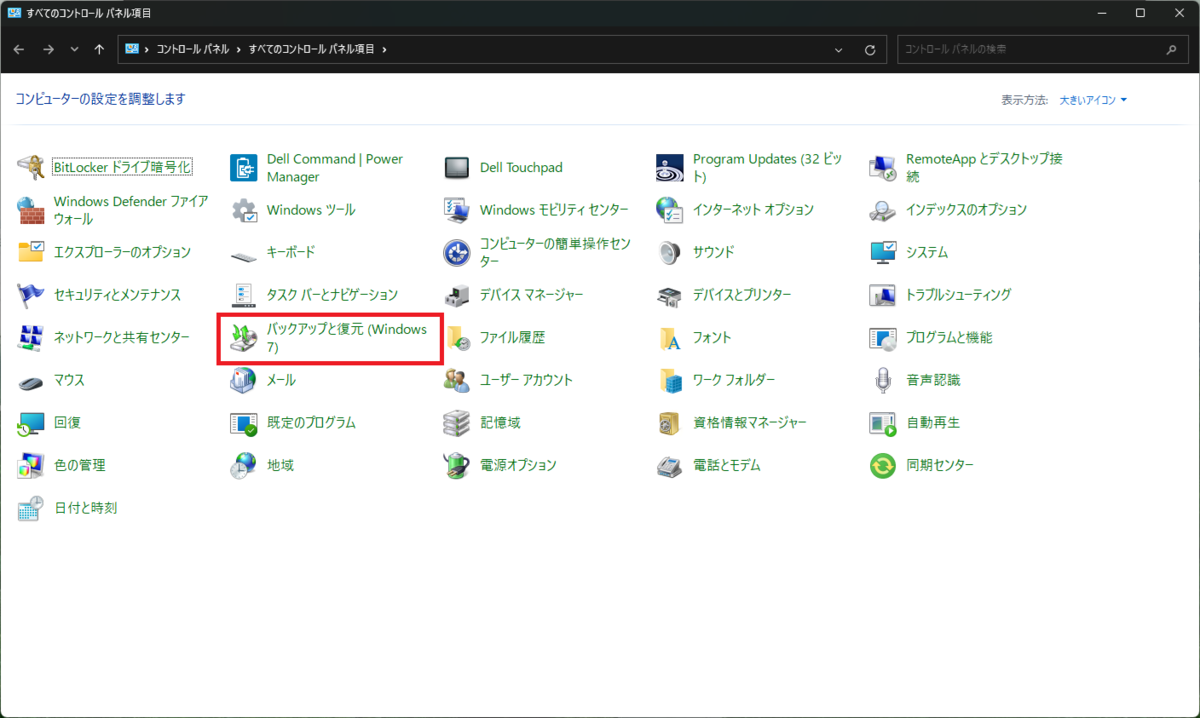Screen dimensions: 1200x718
Task: Open エクスプローラーのオプション folder icon
Action: pyautogui.click(x=31, y=252)
